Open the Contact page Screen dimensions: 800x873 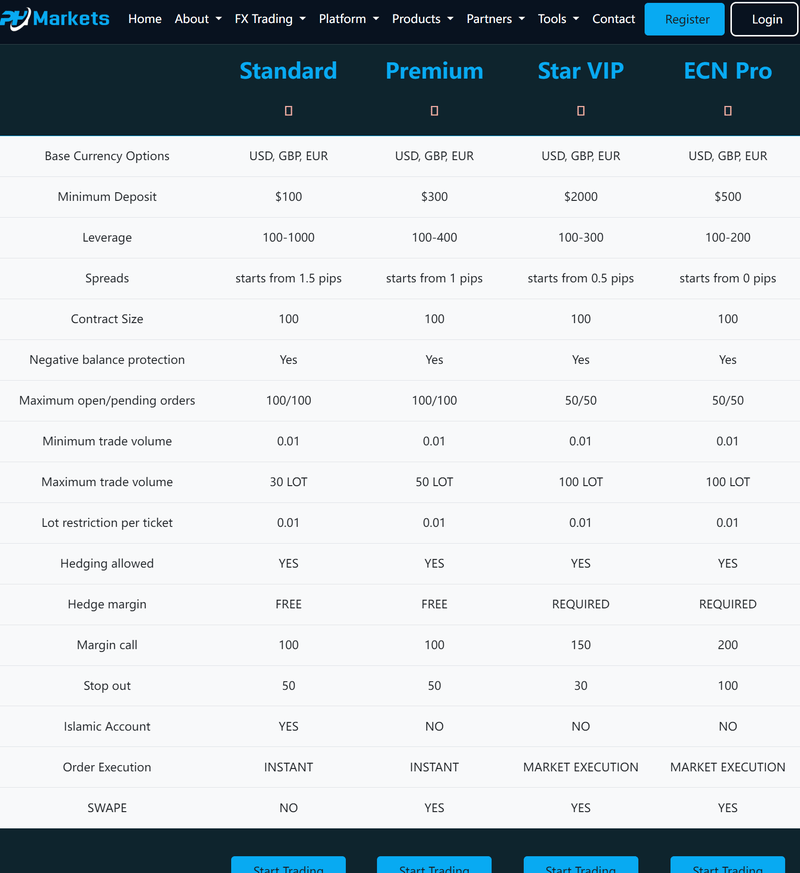[x=613, y=19]
